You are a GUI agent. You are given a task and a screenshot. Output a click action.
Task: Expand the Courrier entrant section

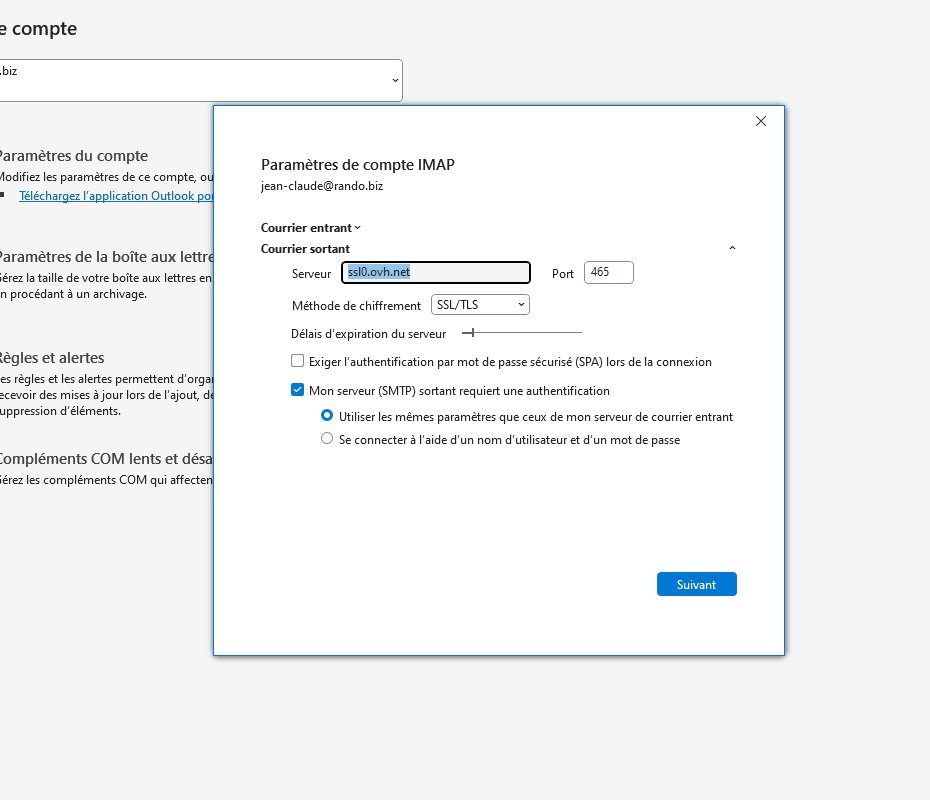tap(310, 228)
